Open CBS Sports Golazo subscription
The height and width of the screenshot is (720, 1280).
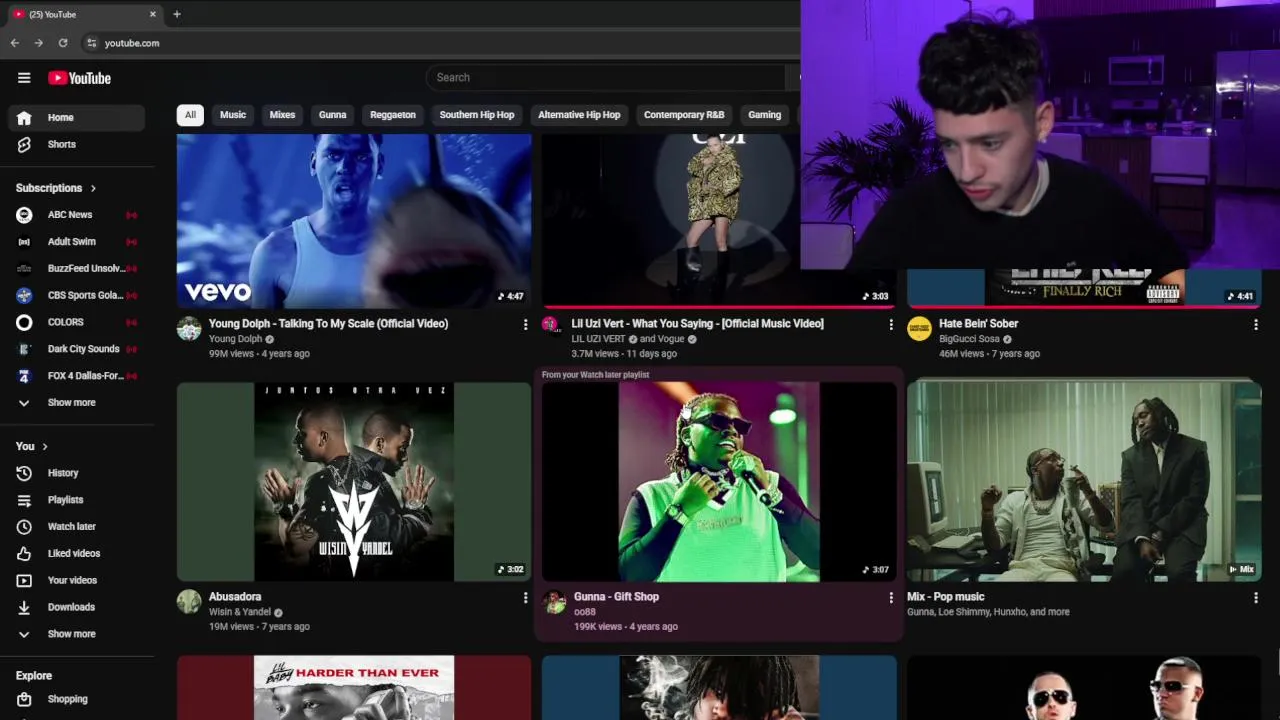pos(77,295)
